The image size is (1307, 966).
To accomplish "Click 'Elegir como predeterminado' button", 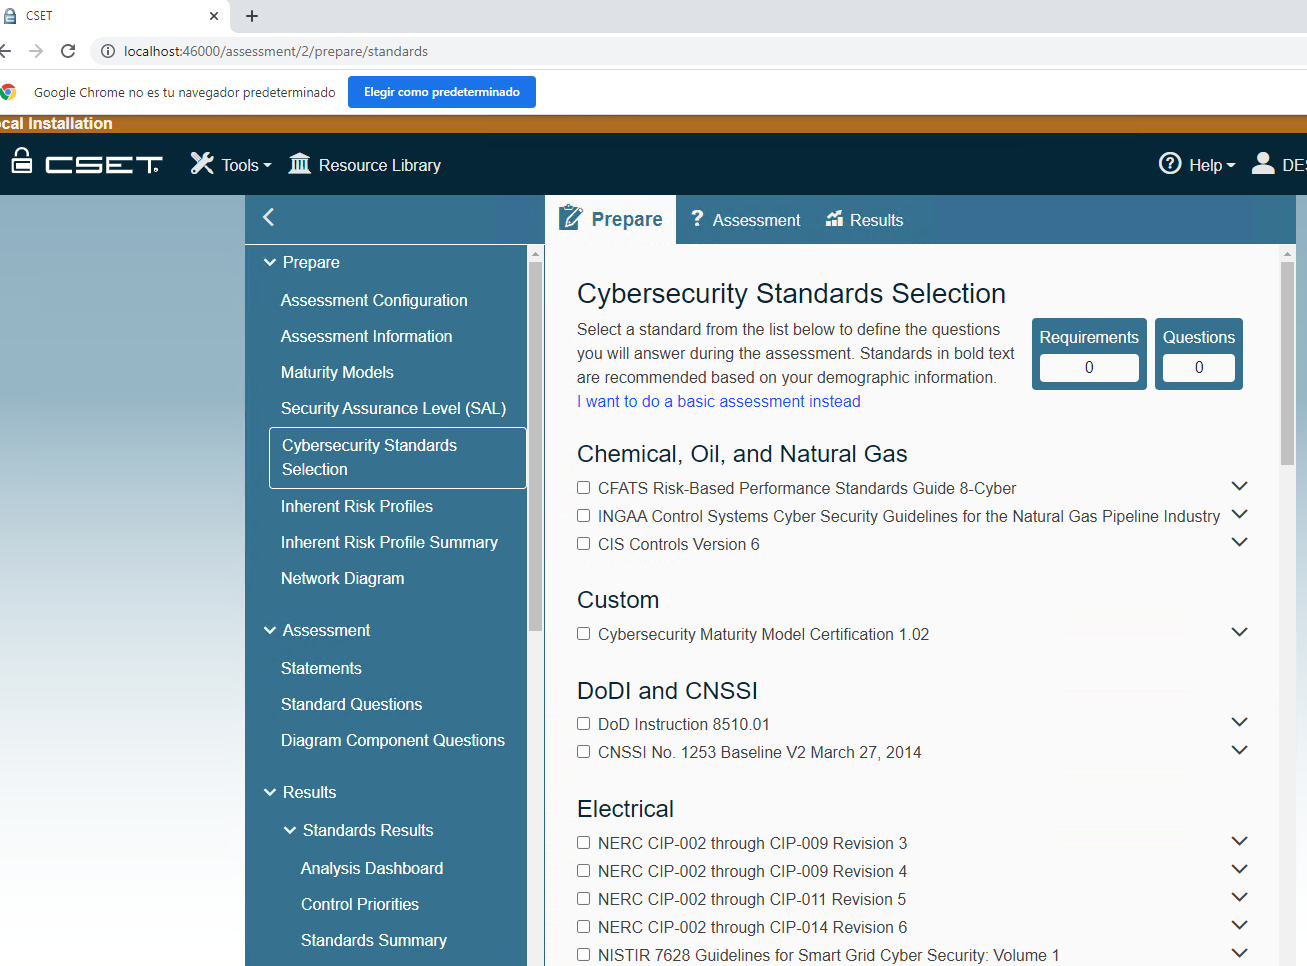I will (441, 92).
